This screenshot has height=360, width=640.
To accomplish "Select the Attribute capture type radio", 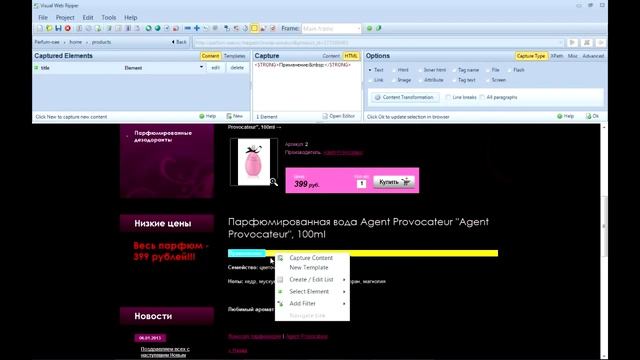I will coord(420,80).
